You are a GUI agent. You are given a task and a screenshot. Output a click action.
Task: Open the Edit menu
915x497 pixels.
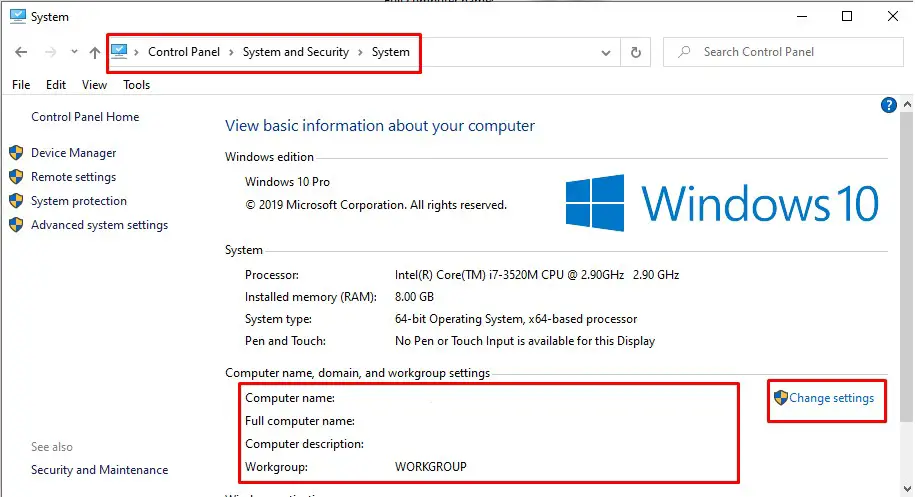point(56,85)
